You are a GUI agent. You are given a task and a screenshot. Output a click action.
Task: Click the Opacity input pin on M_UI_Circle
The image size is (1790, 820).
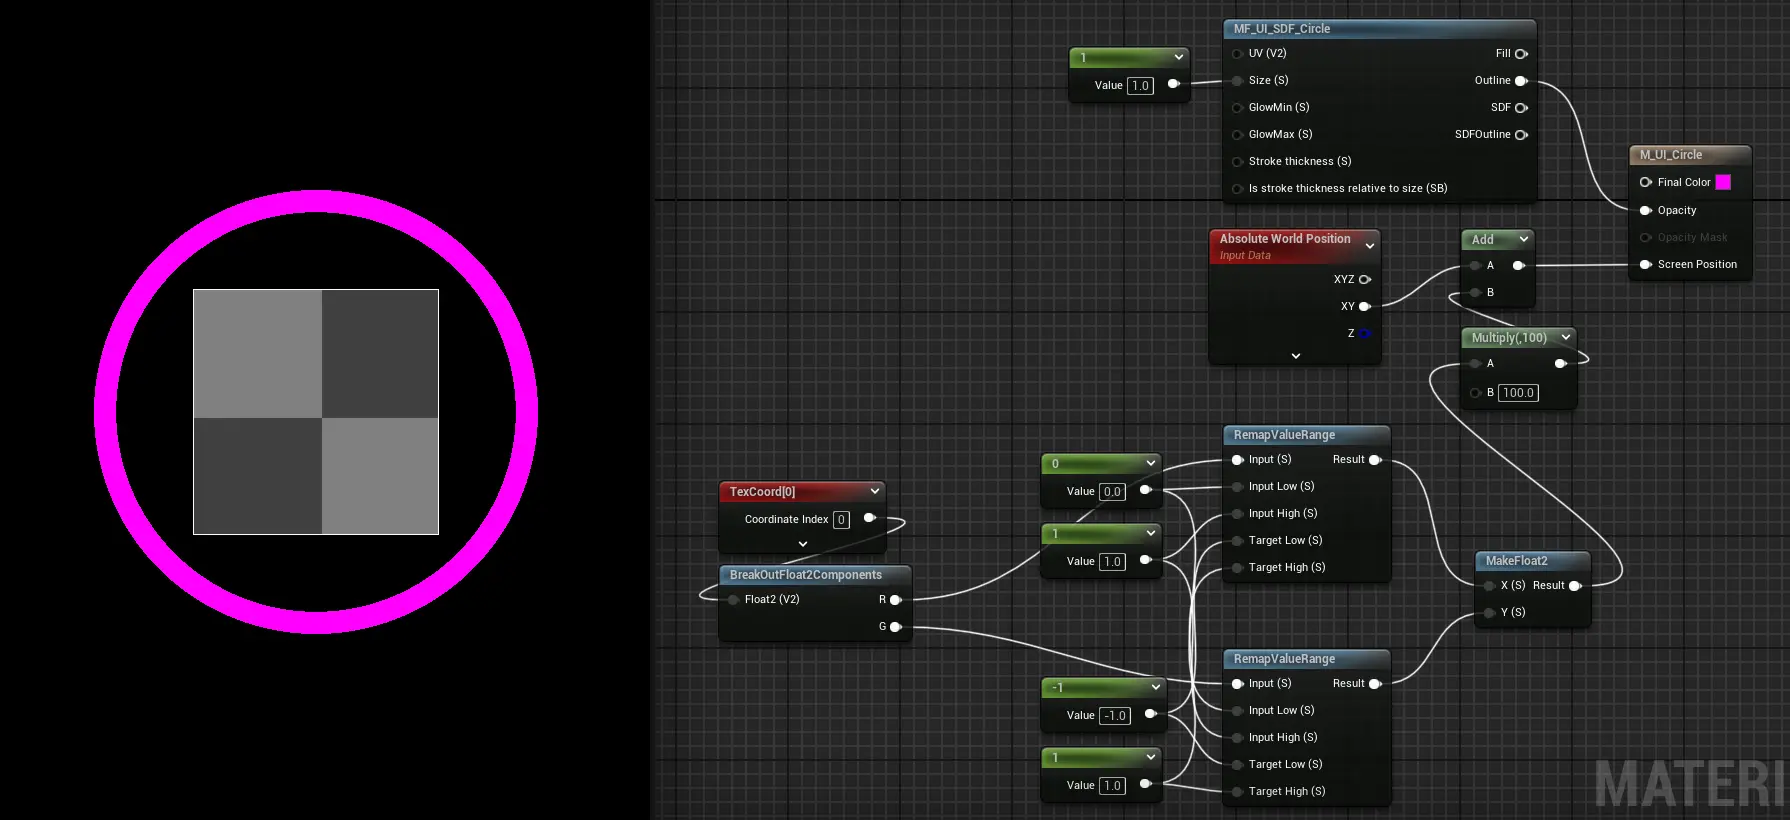pos(1646,211)
